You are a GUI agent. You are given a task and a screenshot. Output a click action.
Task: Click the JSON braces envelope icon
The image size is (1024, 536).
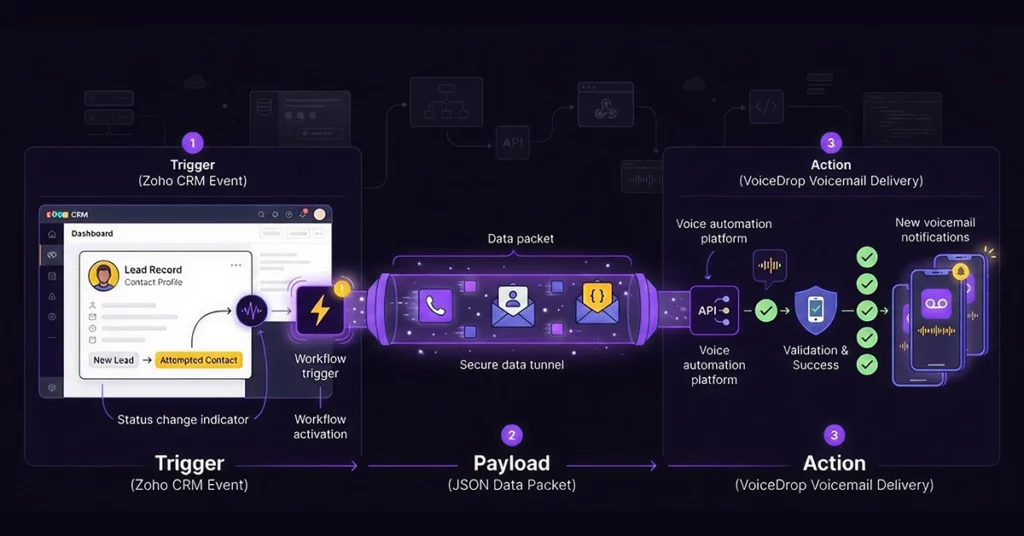click(597, 304)
